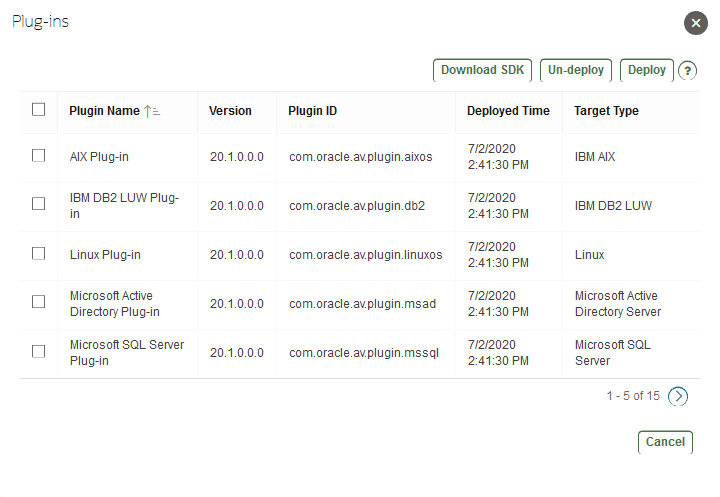Check the IBM DB2 LUW Plug-in checkbox
This screenshot has height=497, width=720.
click(x=39, y=204)
